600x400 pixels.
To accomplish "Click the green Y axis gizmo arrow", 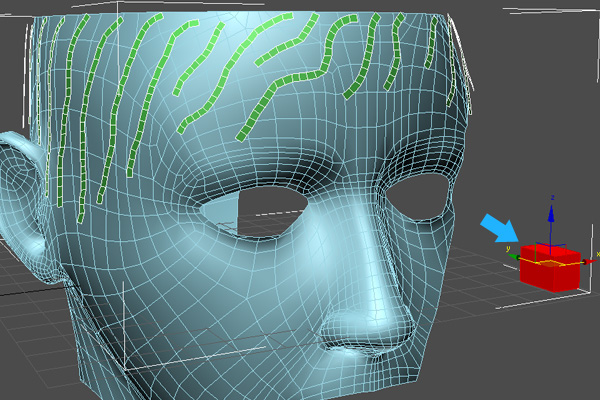I will (x=515, y=257).
